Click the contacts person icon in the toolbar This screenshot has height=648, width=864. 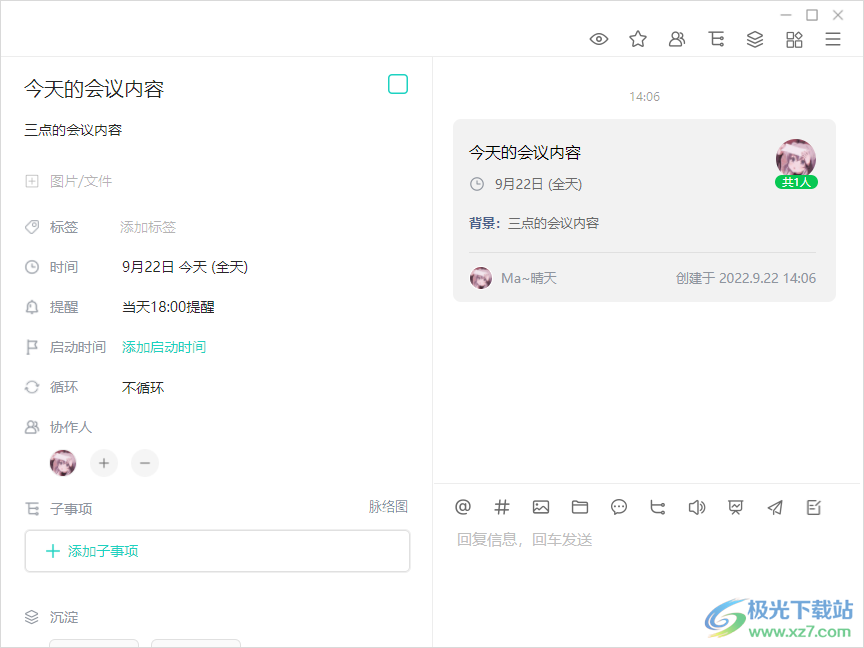(677, 39)
